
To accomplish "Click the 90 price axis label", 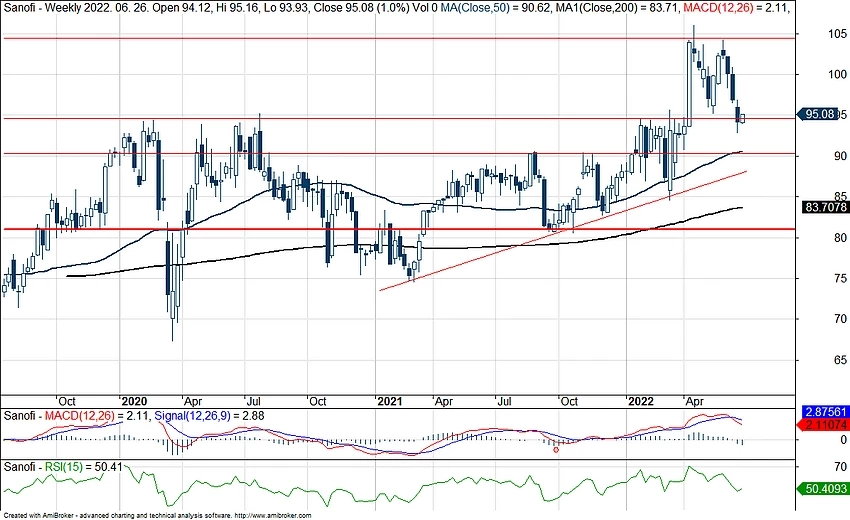I will pos(840,156).
